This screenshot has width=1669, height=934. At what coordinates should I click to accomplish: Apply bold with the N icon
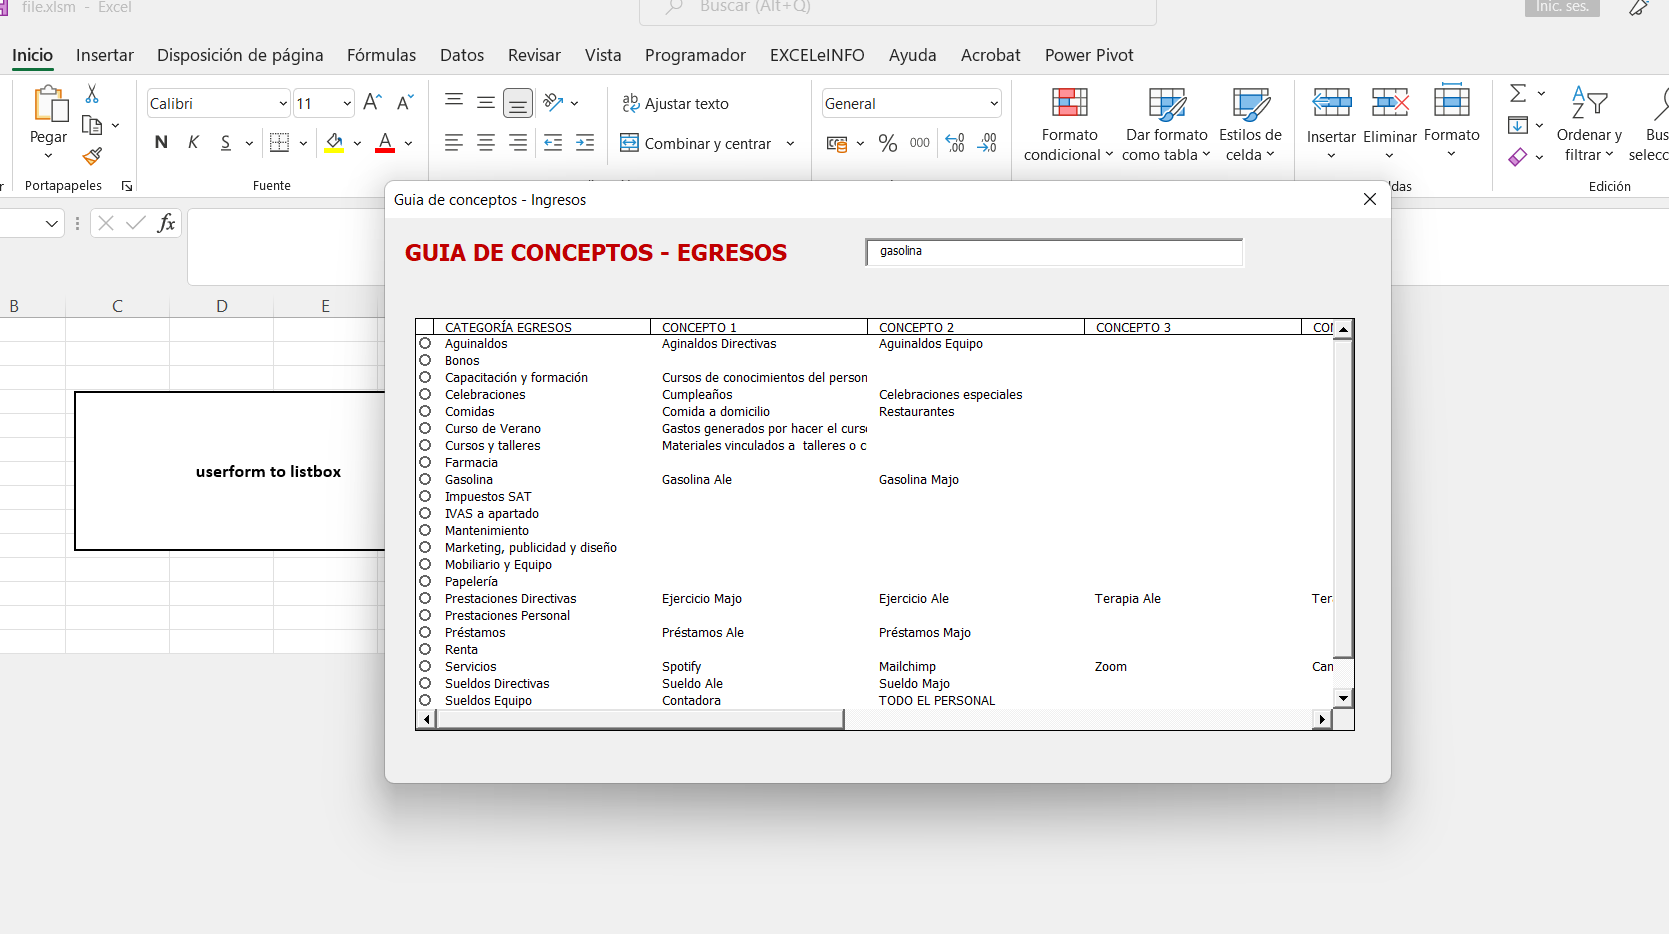click(x=160, y=142)
